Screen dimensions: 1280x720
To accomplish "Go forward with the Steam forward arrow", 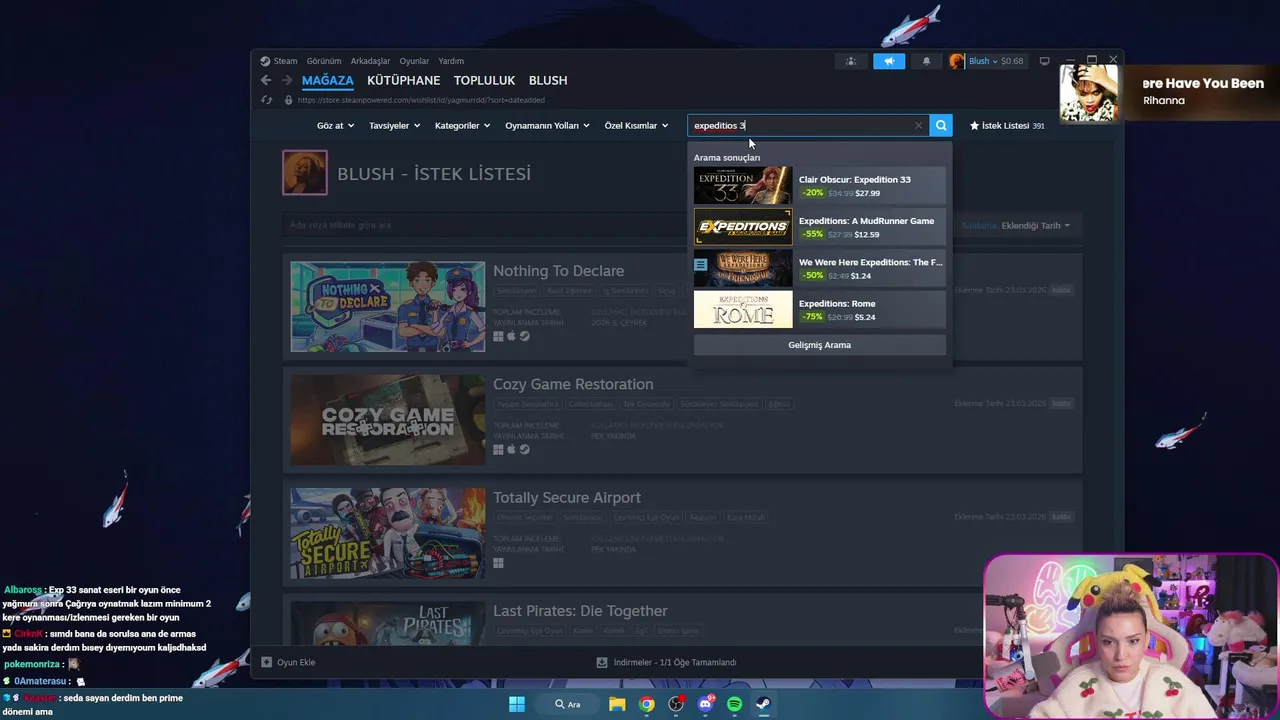I will [286, 80].
